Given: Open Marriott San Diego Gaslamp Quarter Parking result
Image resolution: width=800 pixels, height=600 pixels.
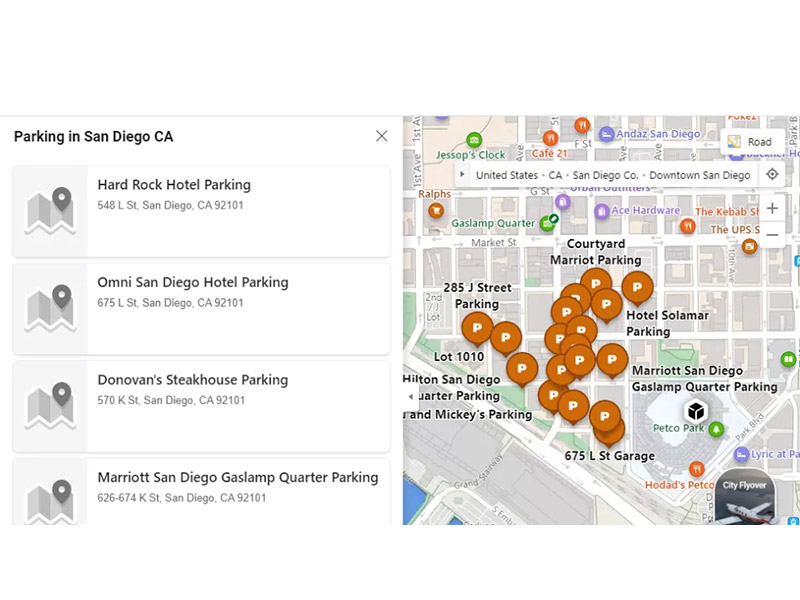Looking at the screenshot, I should pos(201,491).
